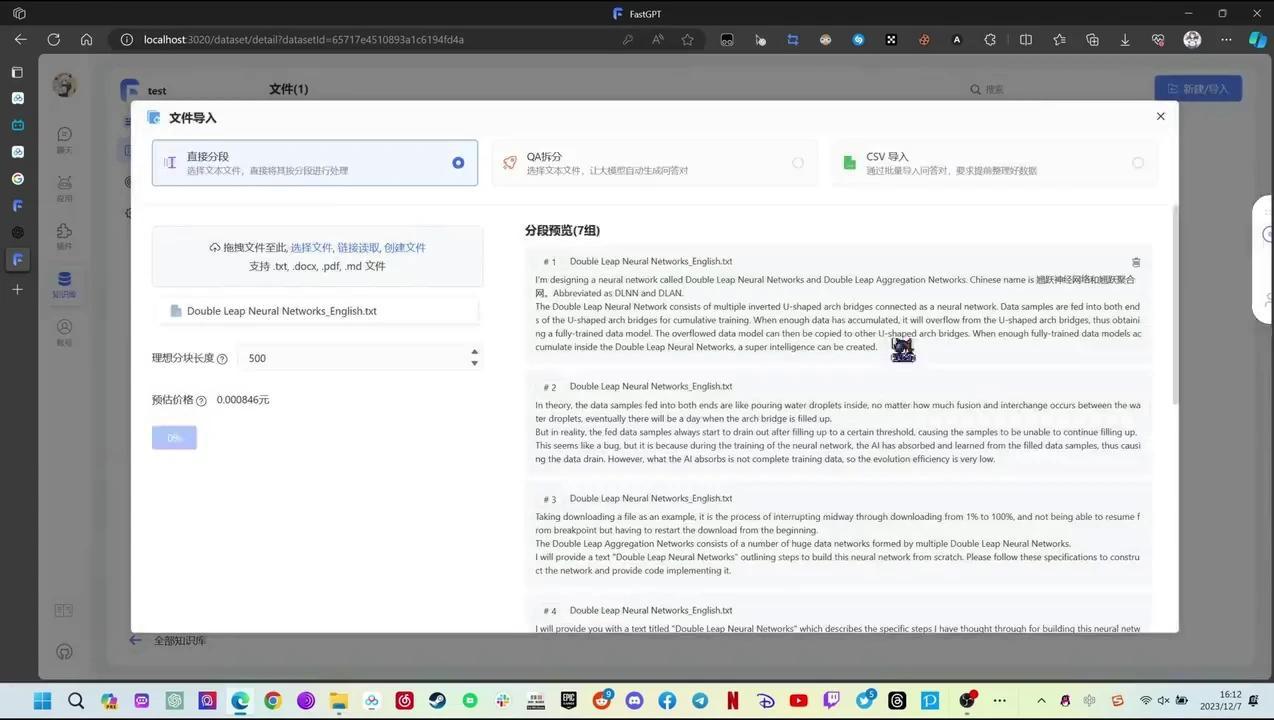Image resolution: width=1274 pixels, height=720 pixels.
Task: Select the QA拆分 radio option
Action: click(797, 163)
